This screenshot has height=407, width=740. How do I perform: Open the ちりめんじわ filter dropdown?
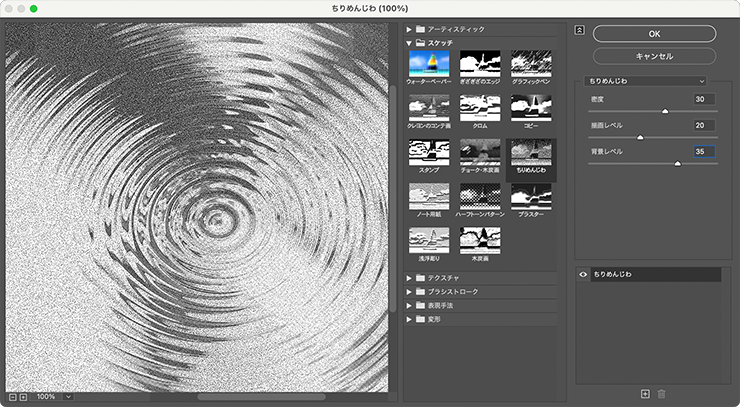point(645,80)
